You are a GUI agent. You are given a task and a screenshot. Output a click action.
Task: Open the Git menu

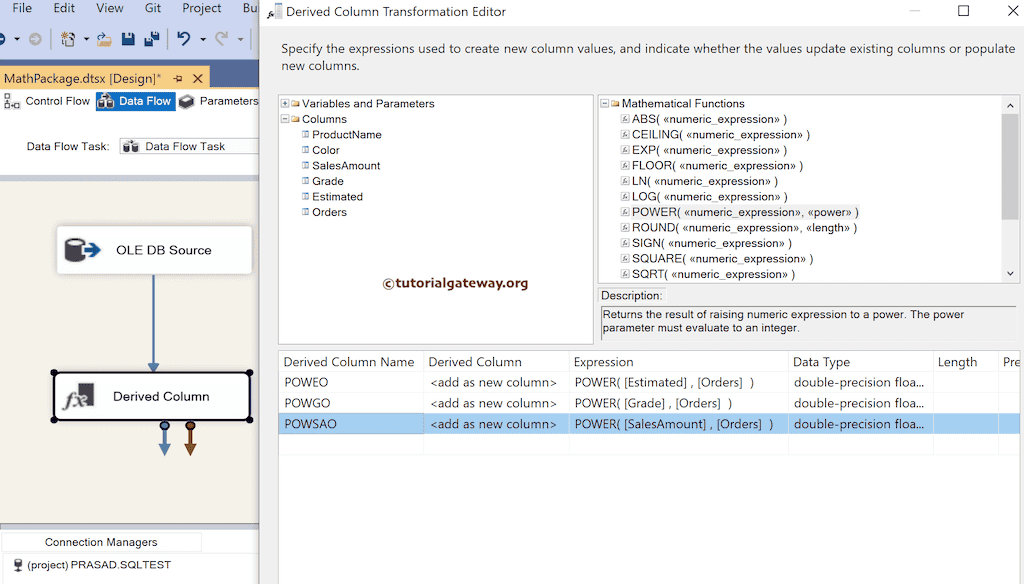pyautogui.click(x=148, y=8)
